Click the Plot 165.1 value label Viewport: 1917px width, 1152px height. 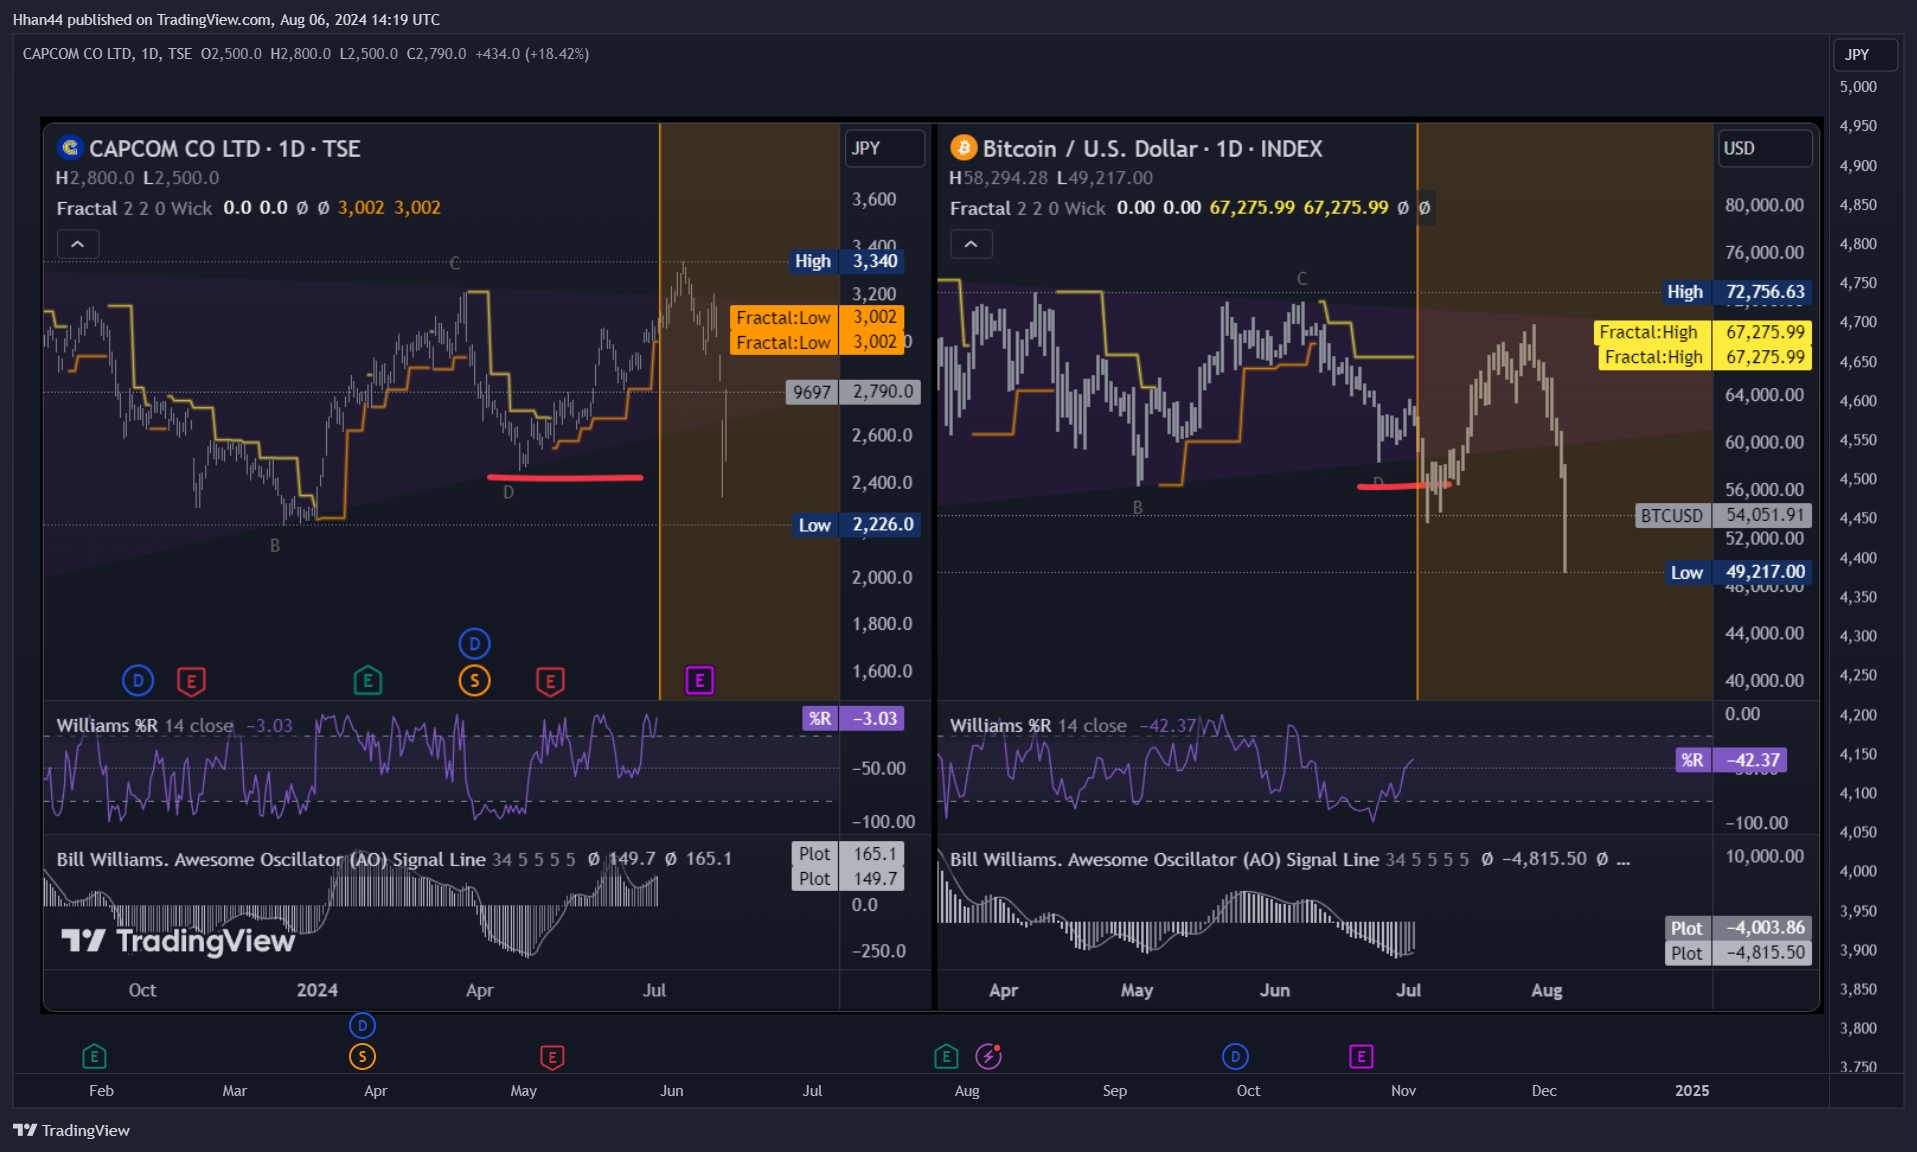[848, 853]
